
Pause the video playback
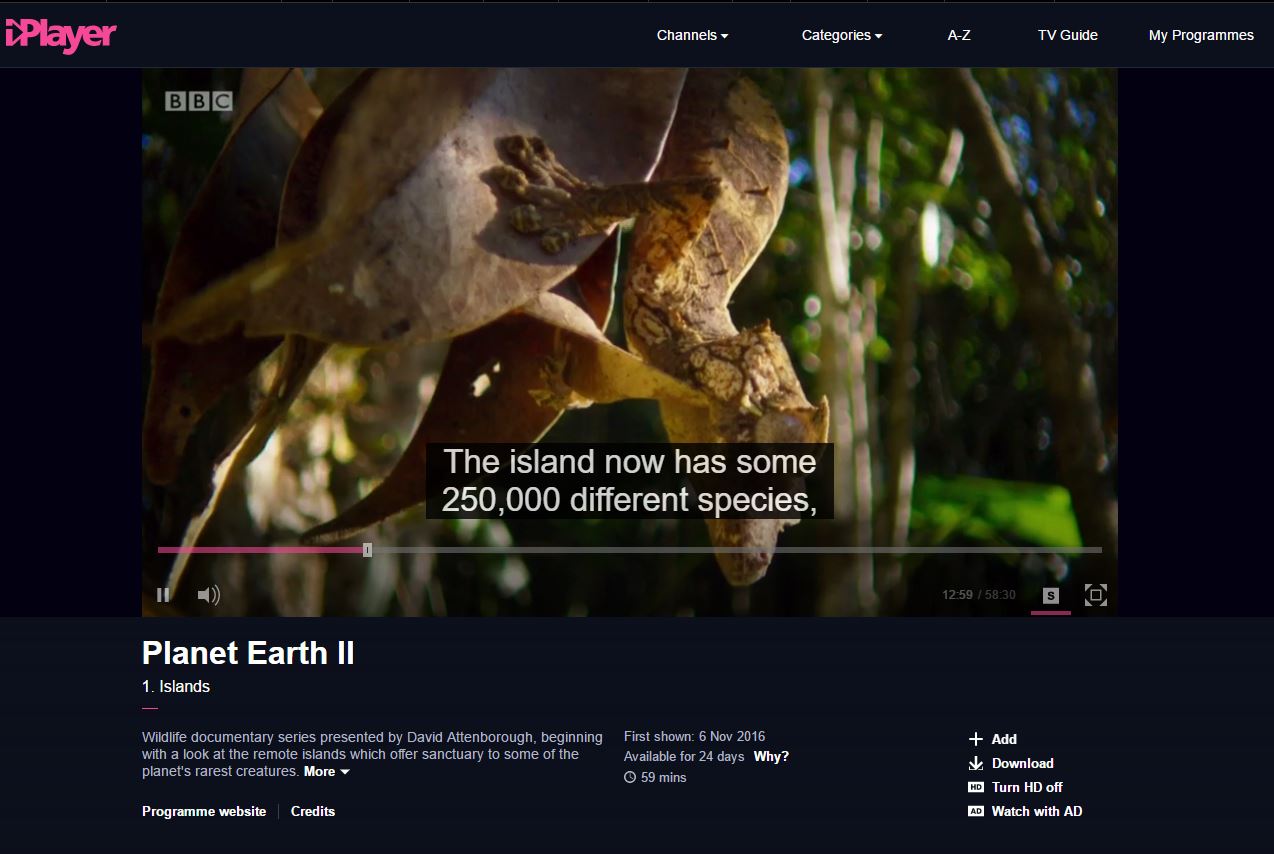coord(163,595)
